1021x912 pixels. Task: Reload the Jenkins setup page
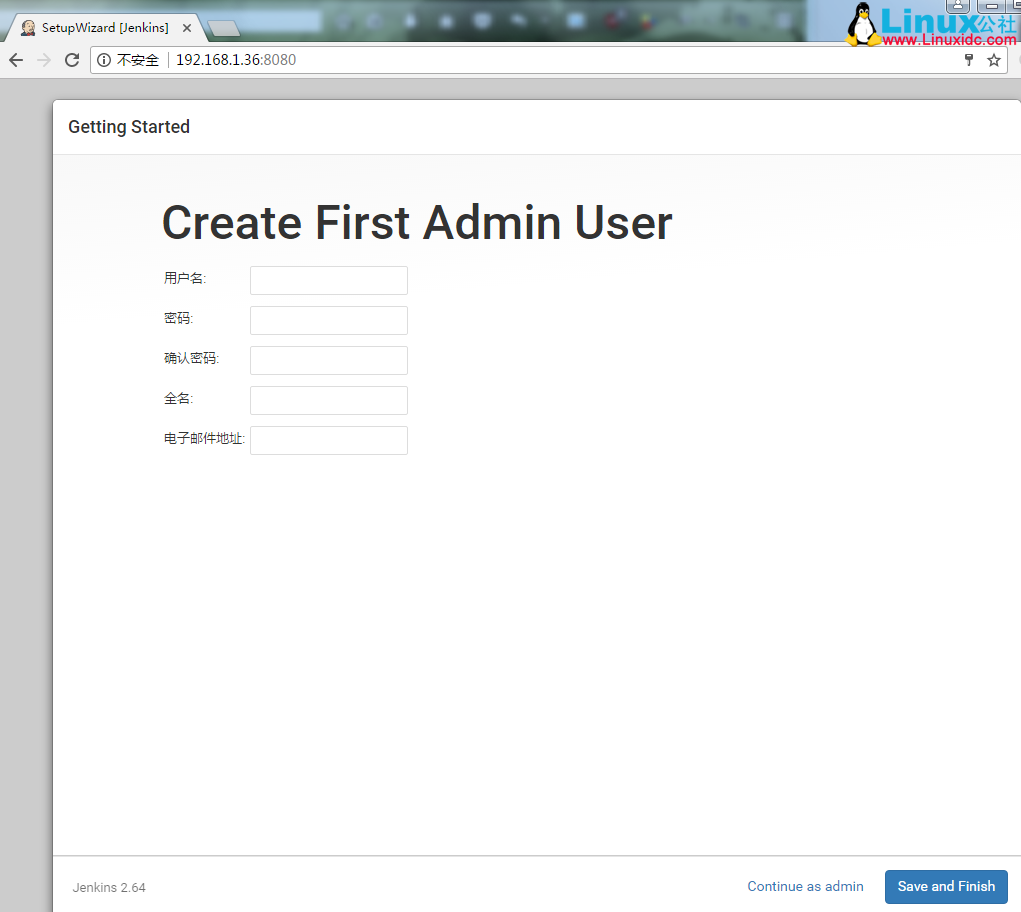(71, 60)
